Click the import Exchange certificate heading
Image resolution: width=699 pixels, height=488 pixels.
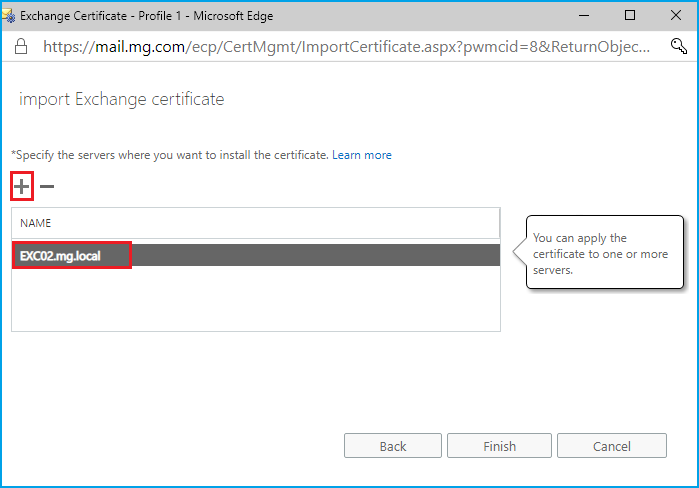121,99
